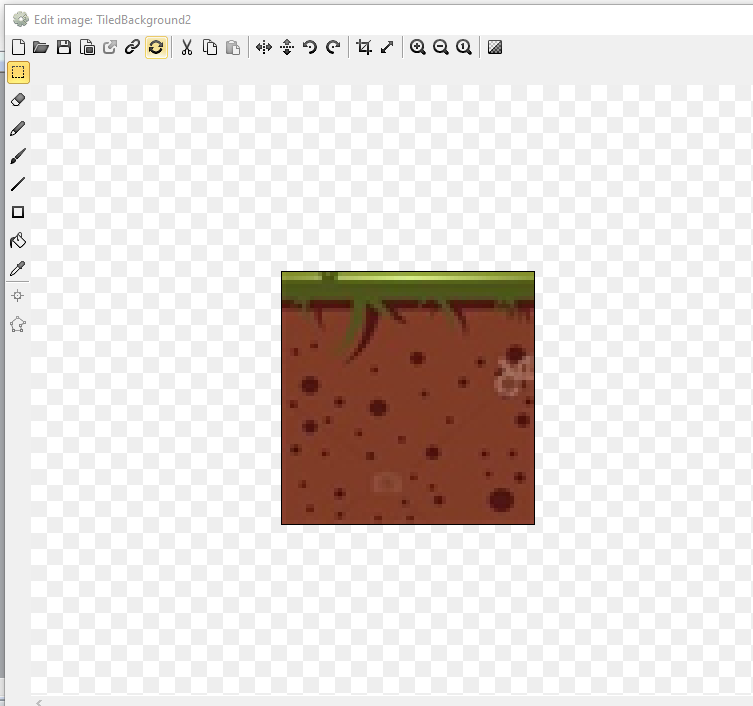Click the gear icon beside the Edit image title
The width and height of the screenshot is (753, 706).
coord(21,19)
